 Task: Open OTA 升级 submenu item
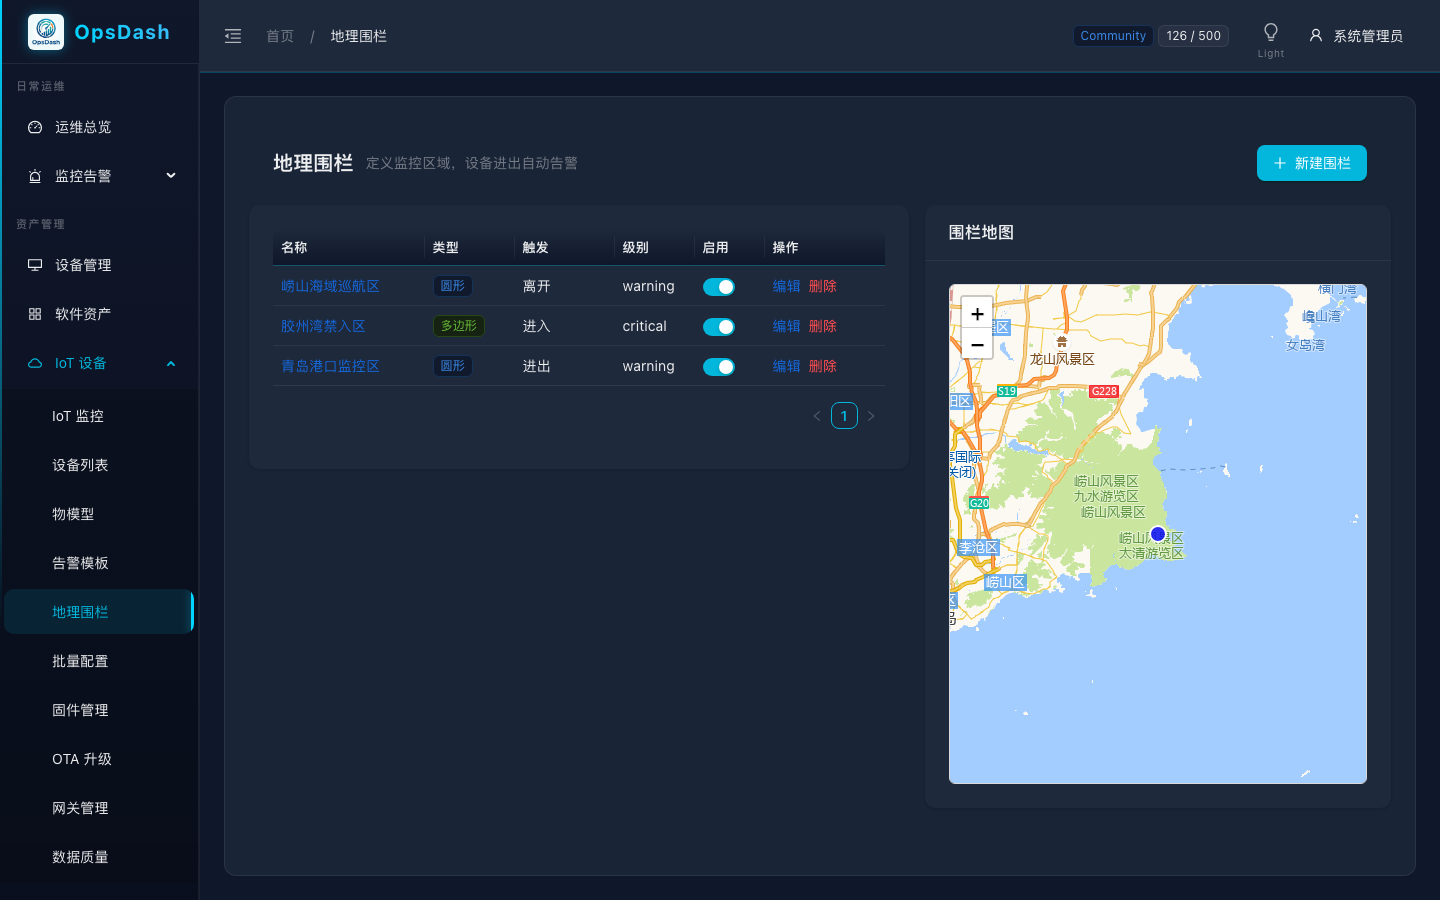(99, 759)
